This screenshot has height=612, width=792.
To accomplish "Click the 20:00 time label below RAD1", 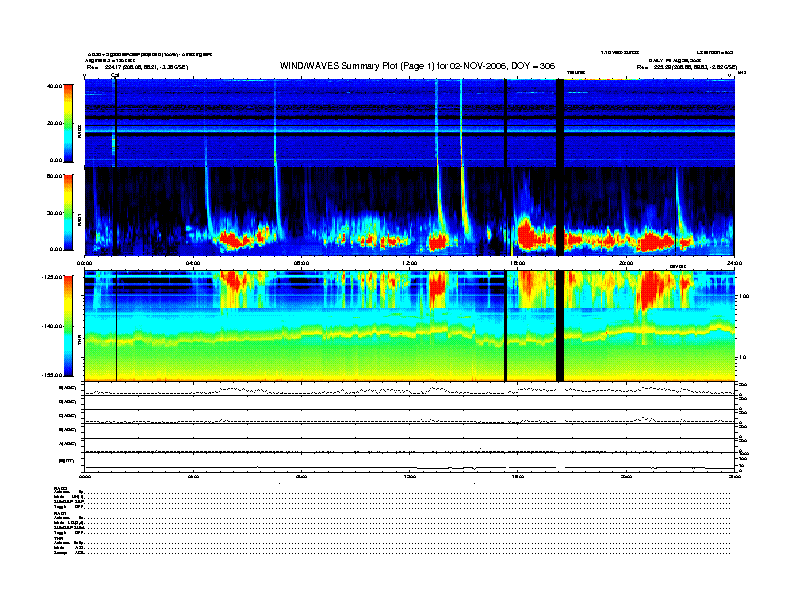I will coord(626,263).
